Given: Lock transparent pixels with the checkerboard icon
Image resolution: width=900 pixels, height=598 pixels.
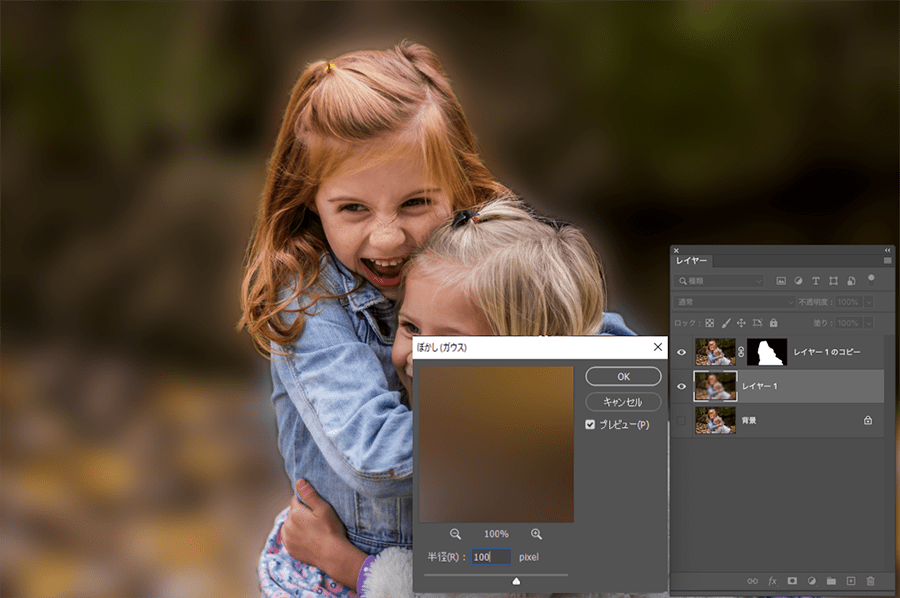Looking at the screenshot, I should pos(710,323).
